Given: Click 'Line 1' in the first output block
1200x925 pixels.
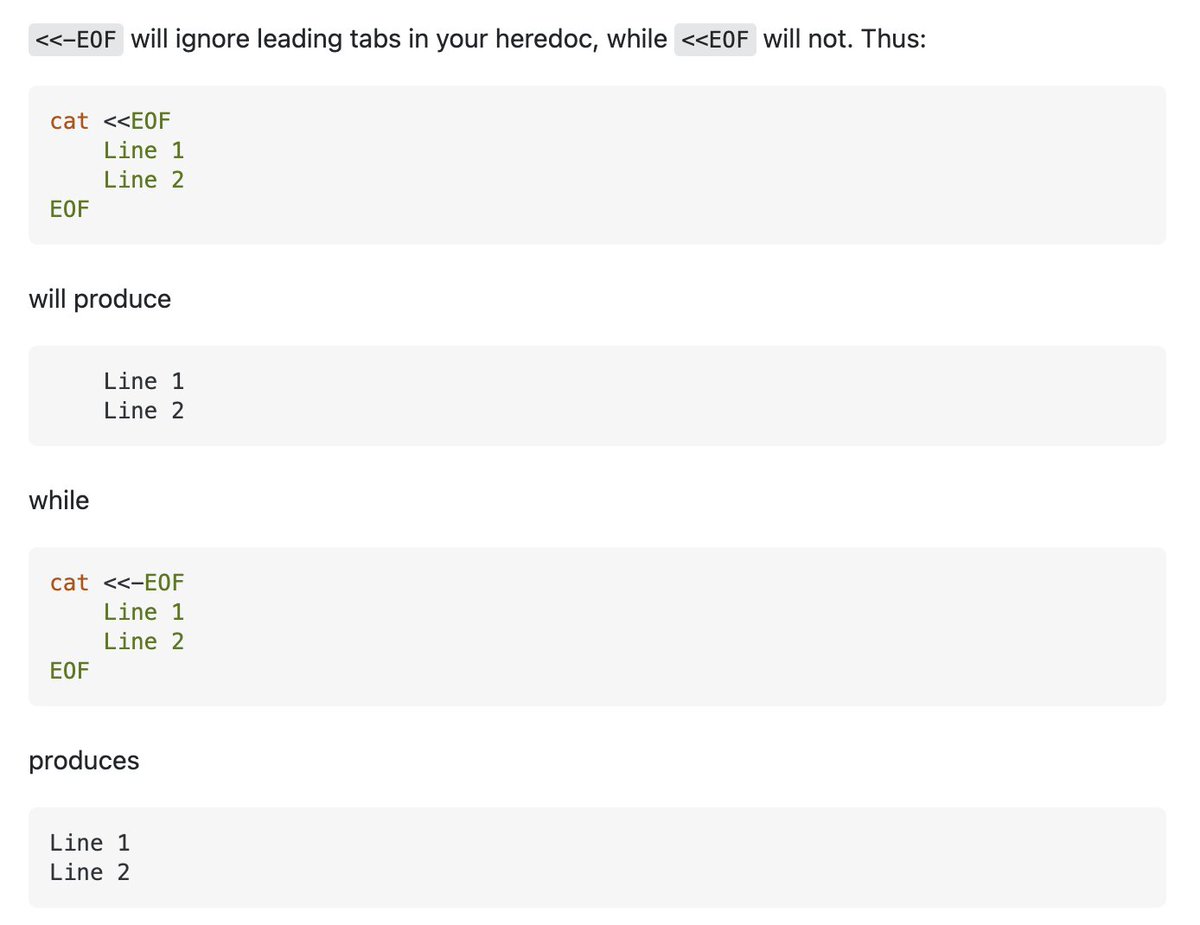Looking at the screenshot, I should pyautogui.click(x=144, y=381).
